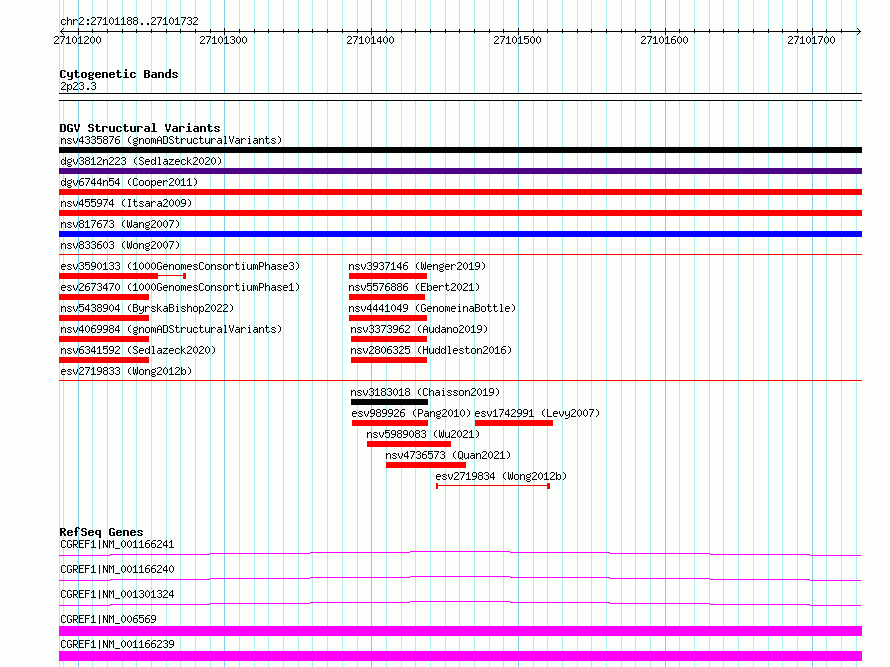This screenshot has height=667, width=890.
Task: Open variant nsv455974 (Itsara2009) label
Action: coord(126,203)
